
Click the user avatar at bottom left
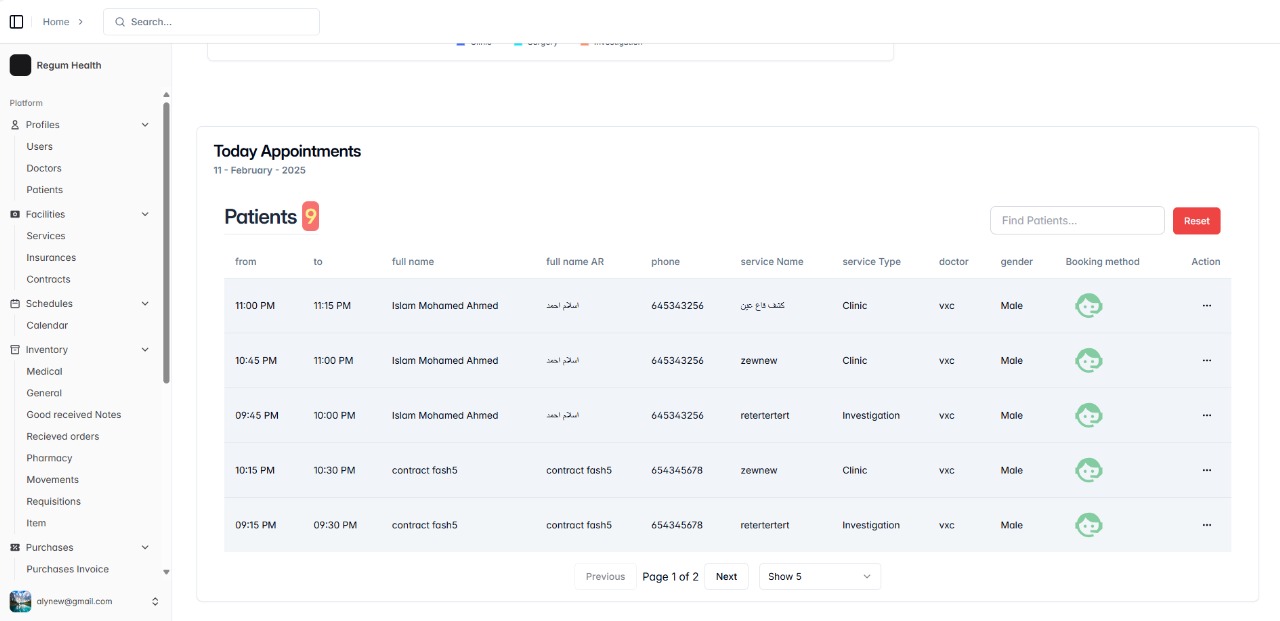[x=20, y=601]
